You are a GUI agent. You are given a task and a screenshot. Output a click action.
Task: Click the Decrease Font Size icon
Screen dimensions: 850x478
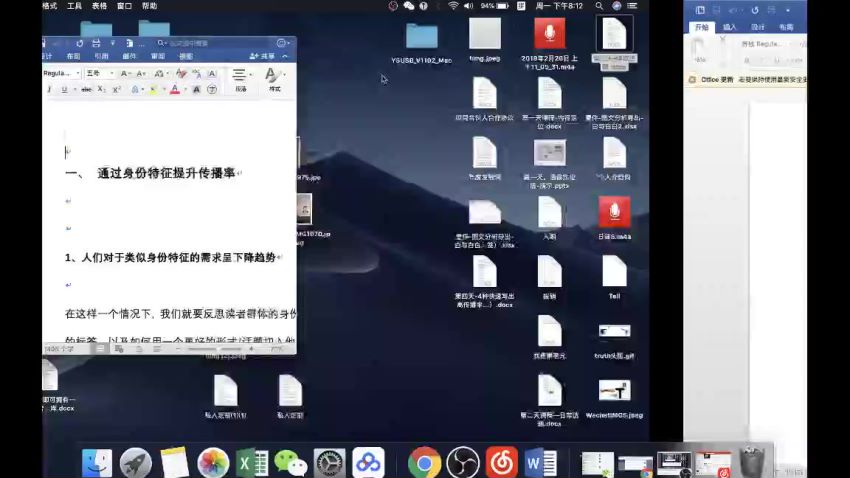[141, 74]
